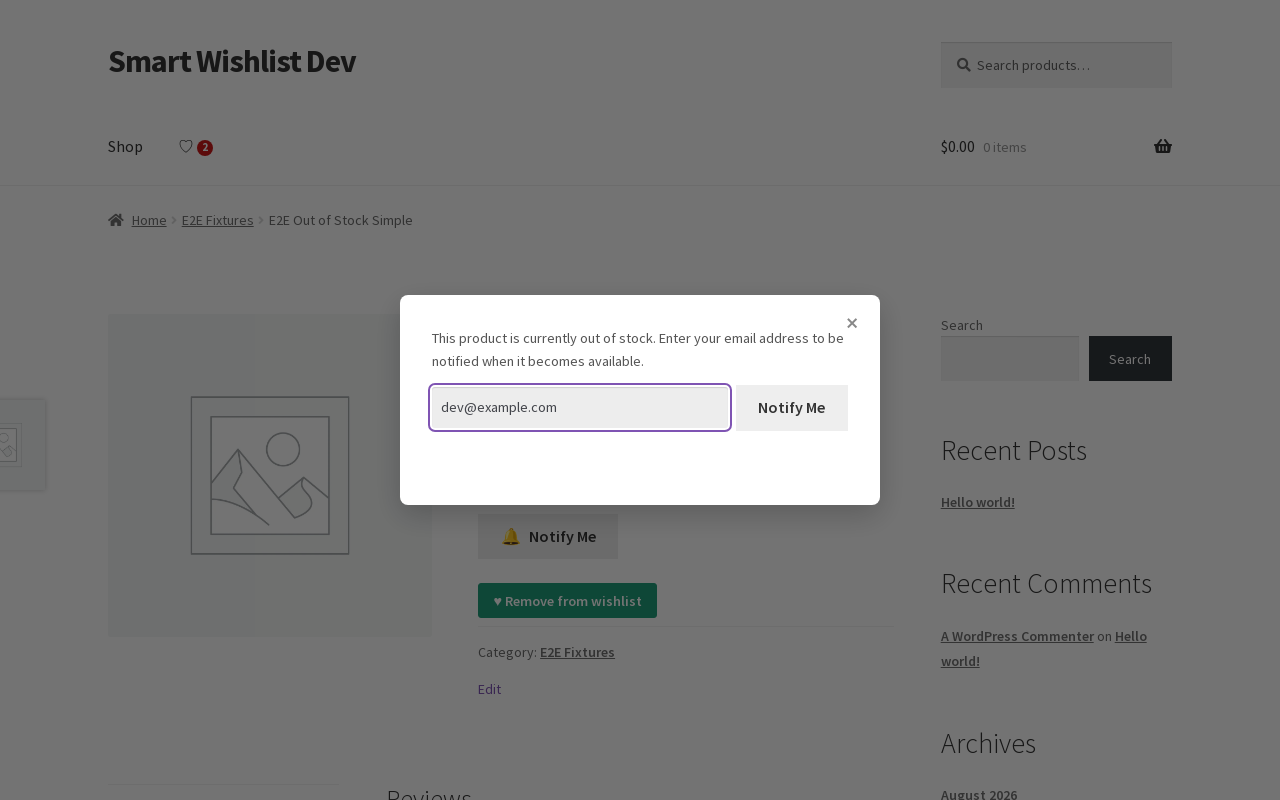Image resolution: width=1280 pixels, height=800 pixels.
Task: Click the Recent Comments heading
Action: (x=1046, y=584)
